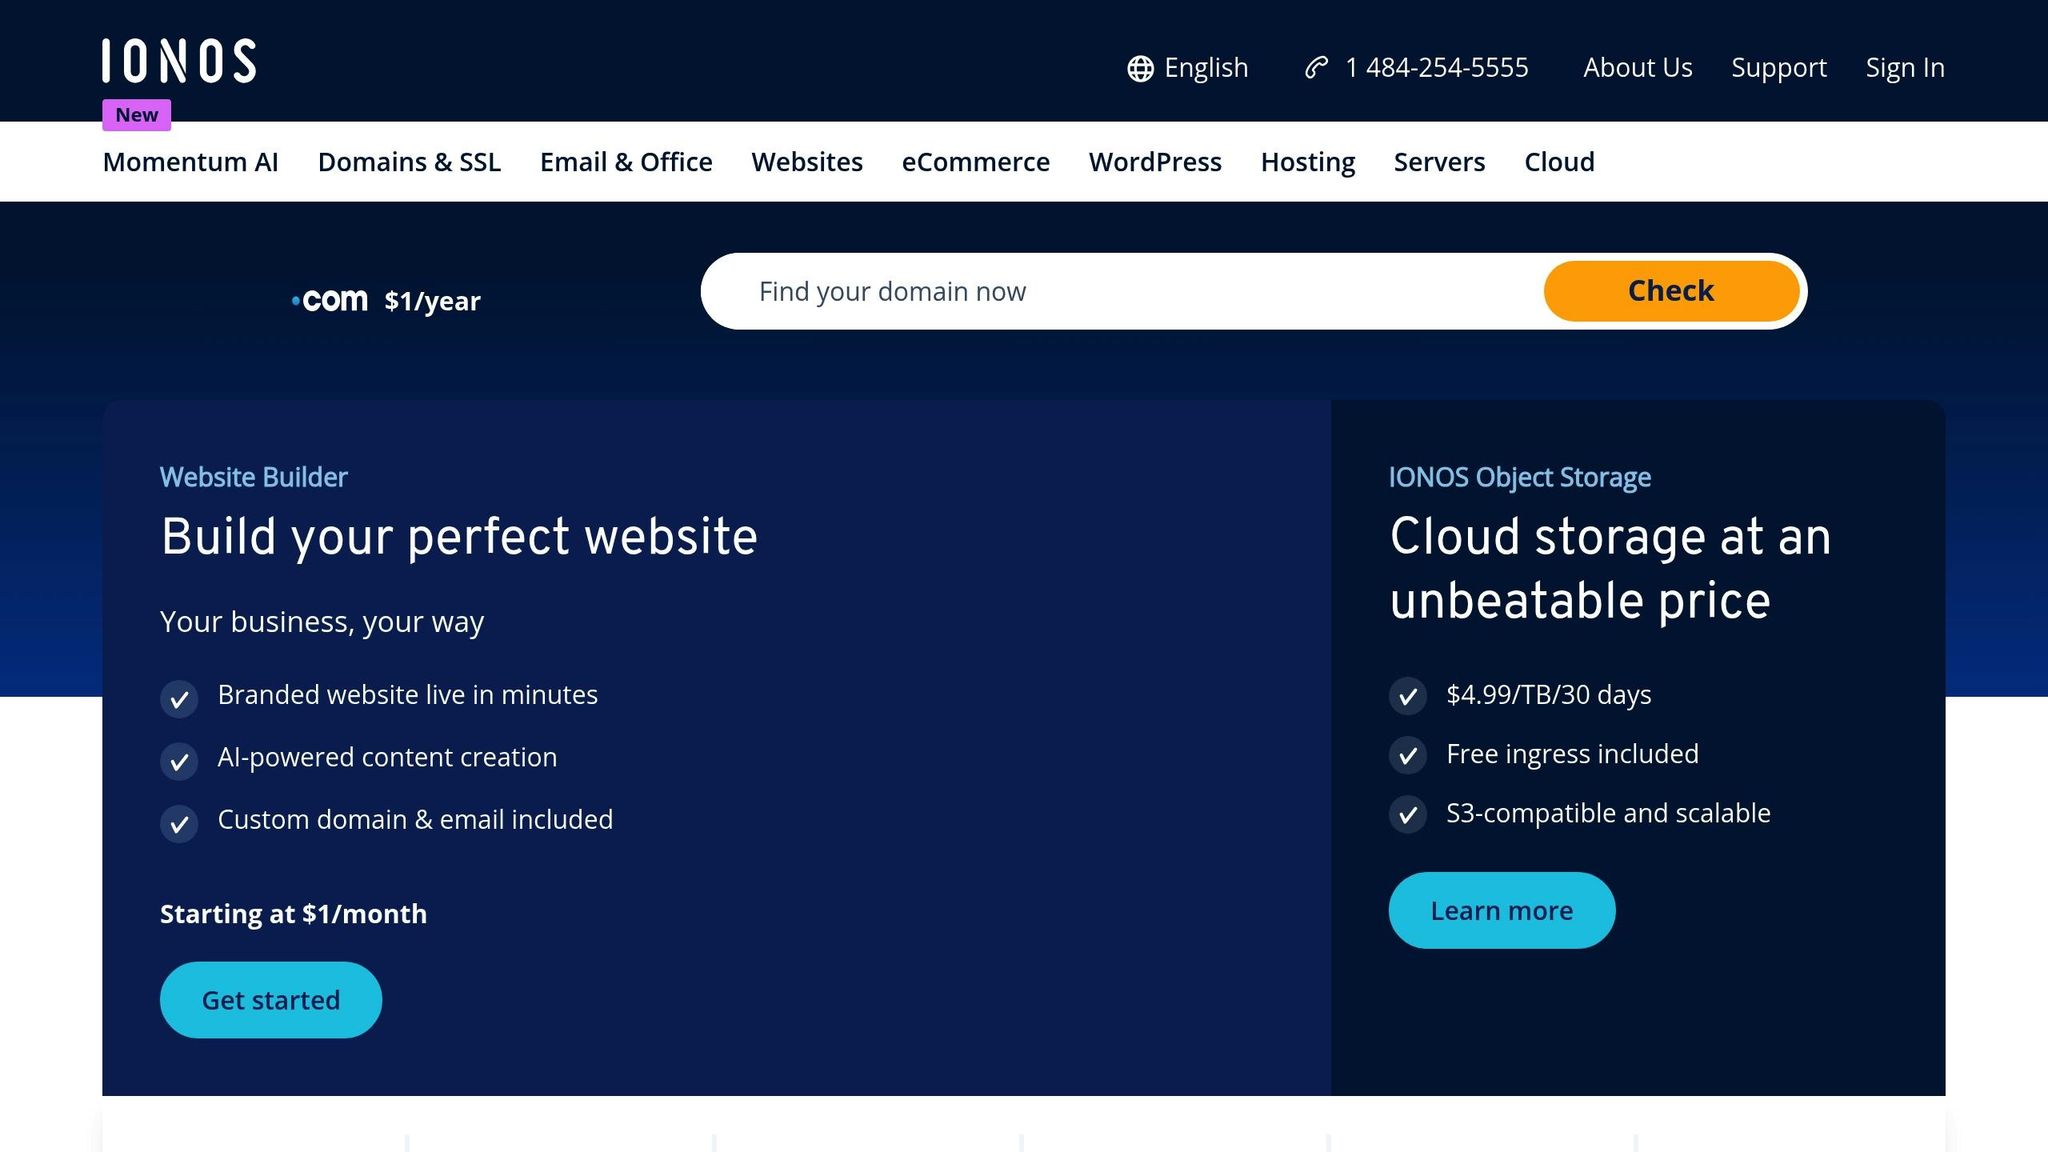Screen dimensions: 2048x1152
Task: Open the English language selector
Action: (1205, 68)
